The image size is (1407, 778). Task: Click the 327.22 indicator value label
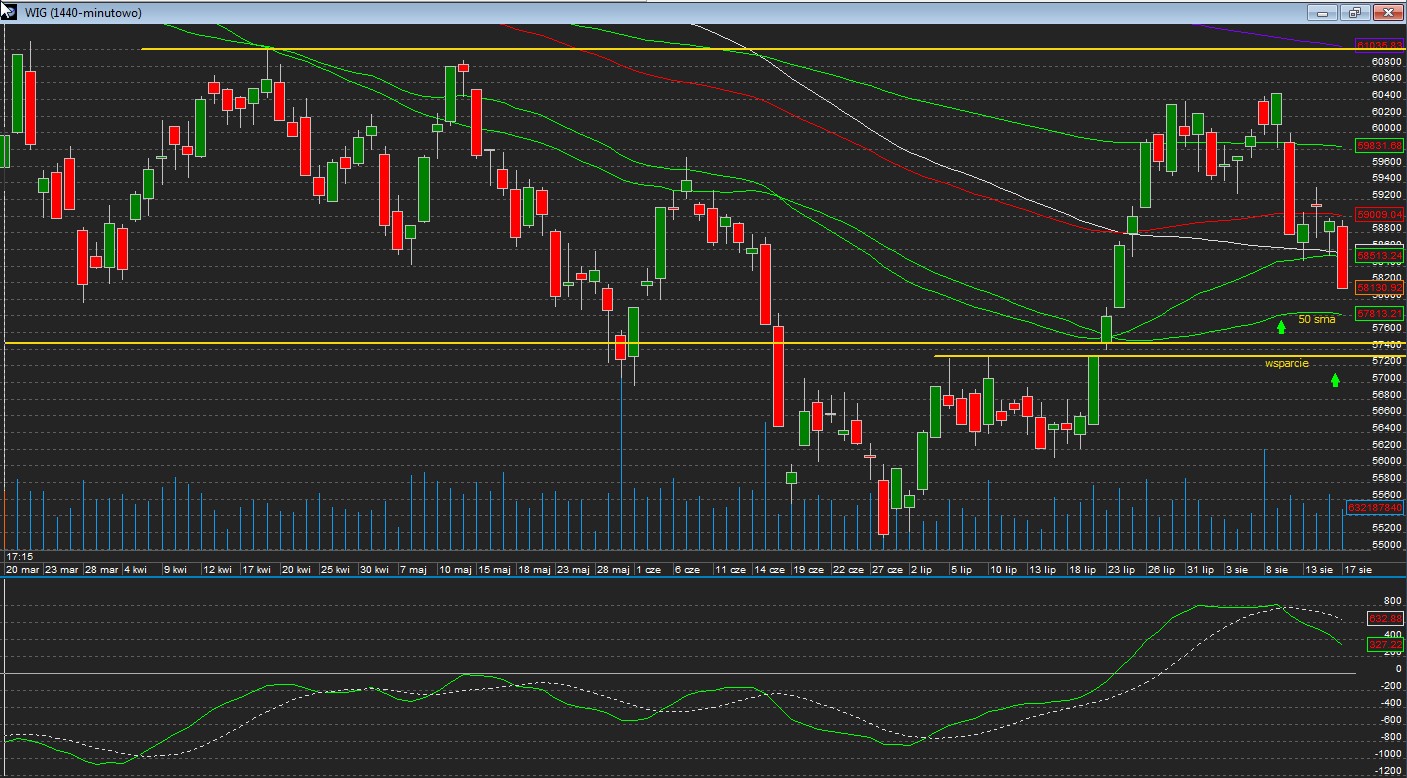pyautogui.click(x=1385, y=645)
